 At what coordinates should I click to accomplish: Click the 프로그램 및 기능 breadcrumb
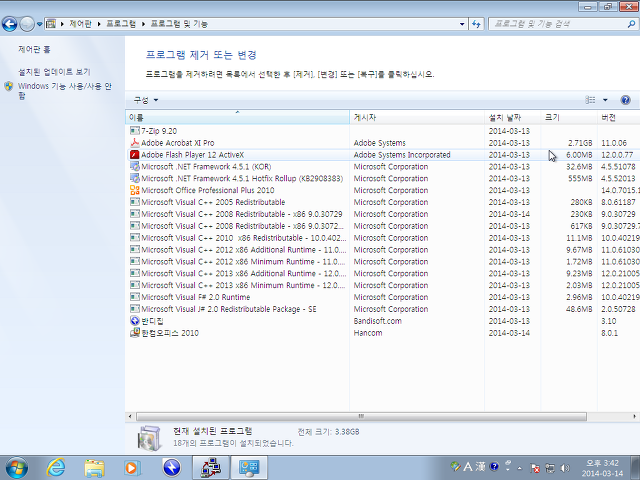(x=179, y=24)
